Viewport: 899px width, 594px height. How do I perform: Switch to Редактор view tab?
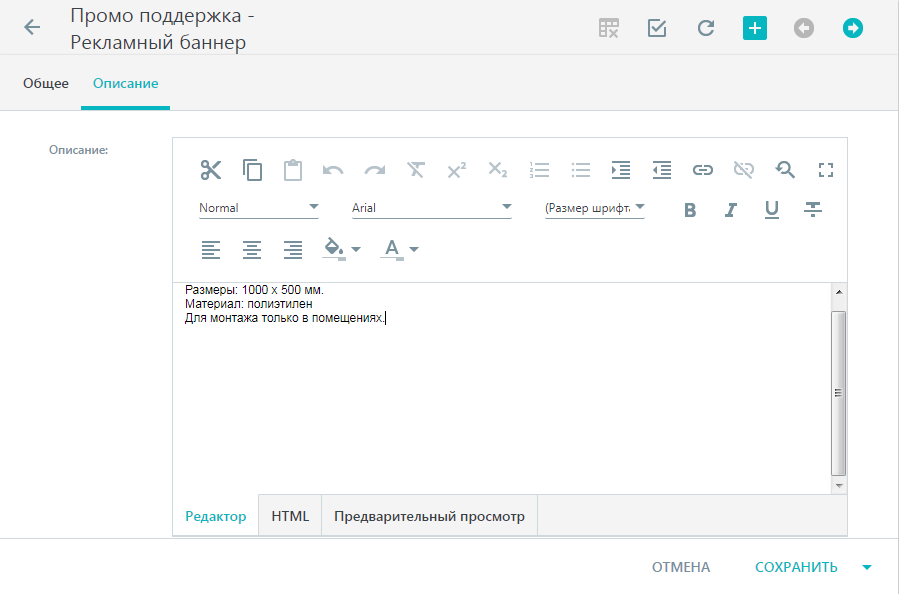(216, 516)
